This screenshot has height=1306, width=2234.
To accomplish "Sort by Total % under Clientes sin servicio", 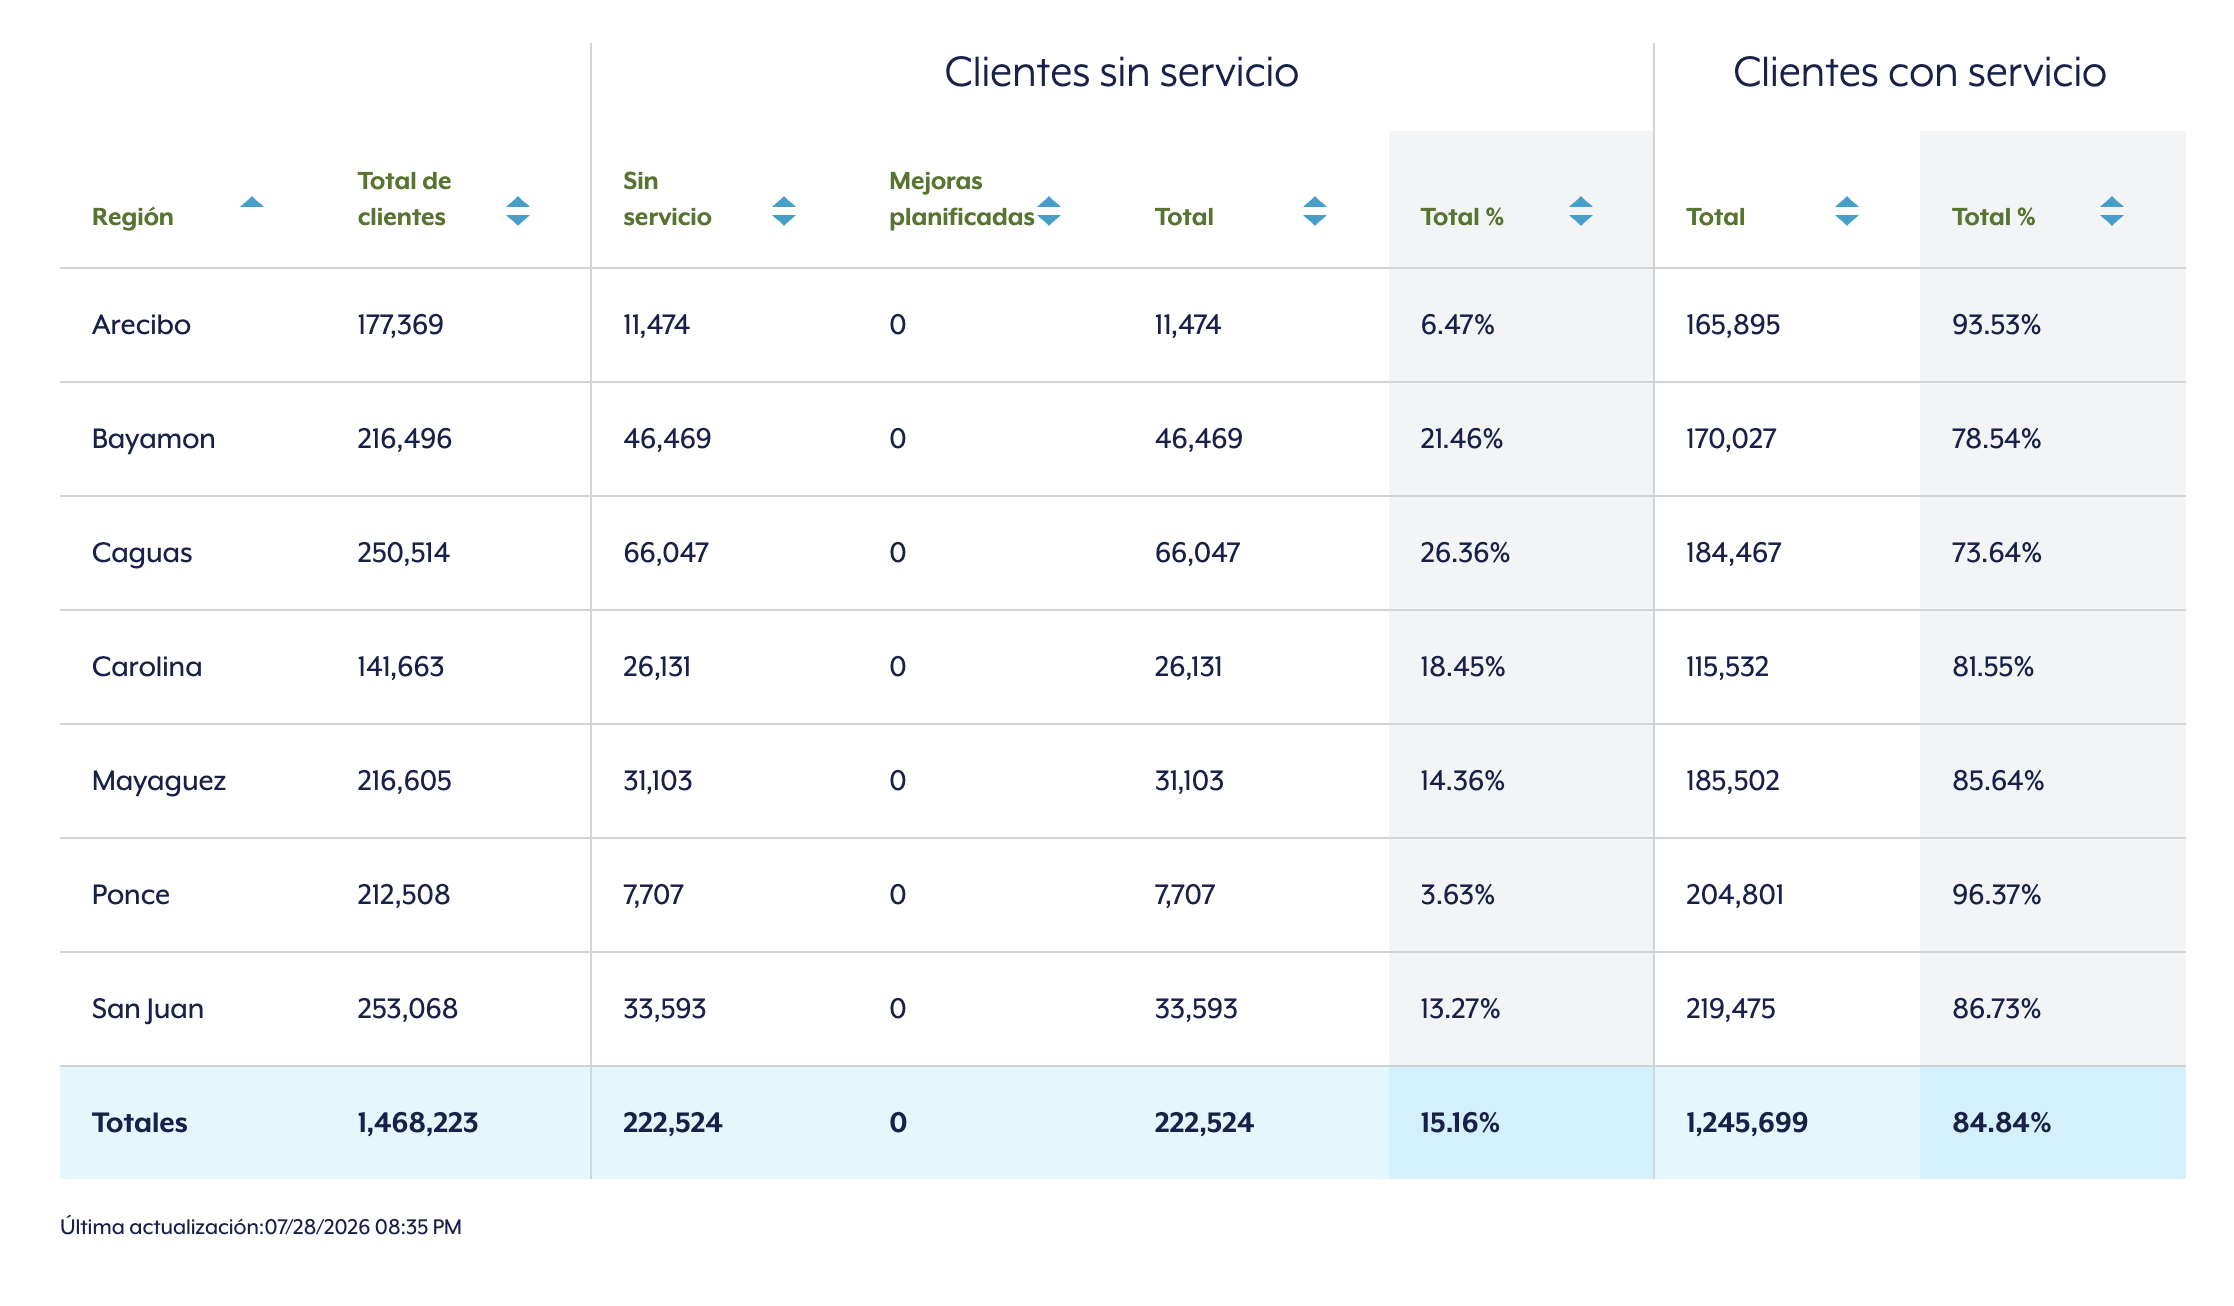I will tap(1581, 211).
